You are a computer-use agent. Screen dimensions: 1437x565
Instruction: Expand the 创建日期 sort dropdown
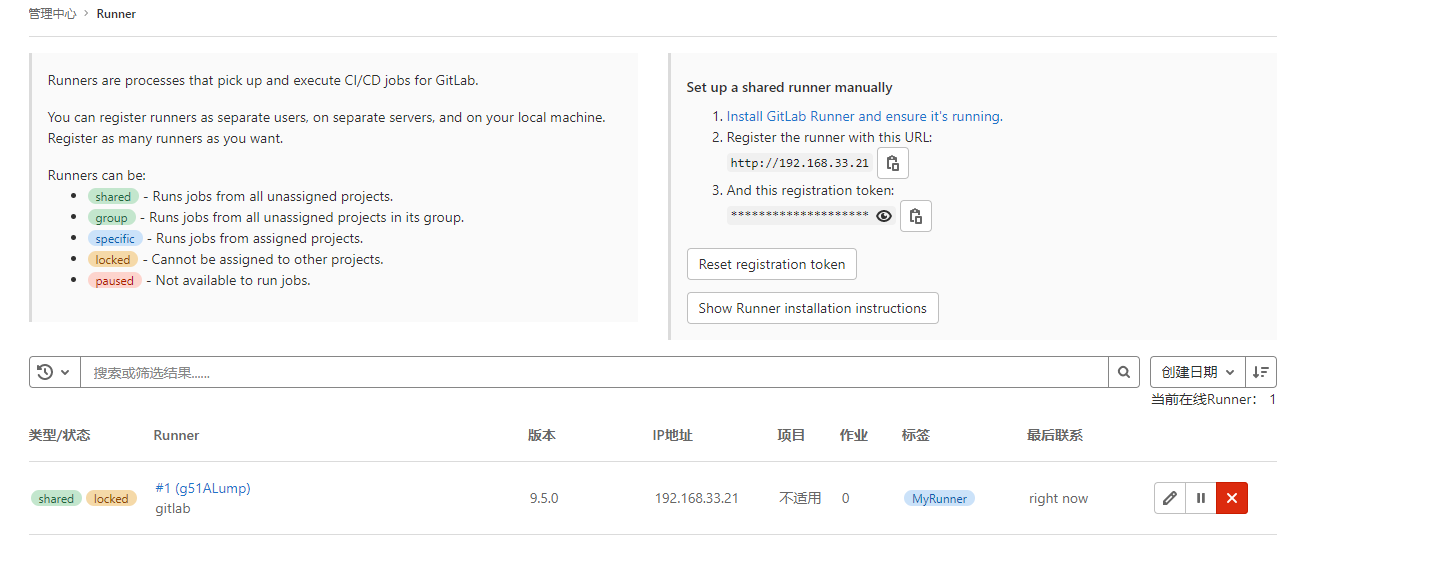1197,372
